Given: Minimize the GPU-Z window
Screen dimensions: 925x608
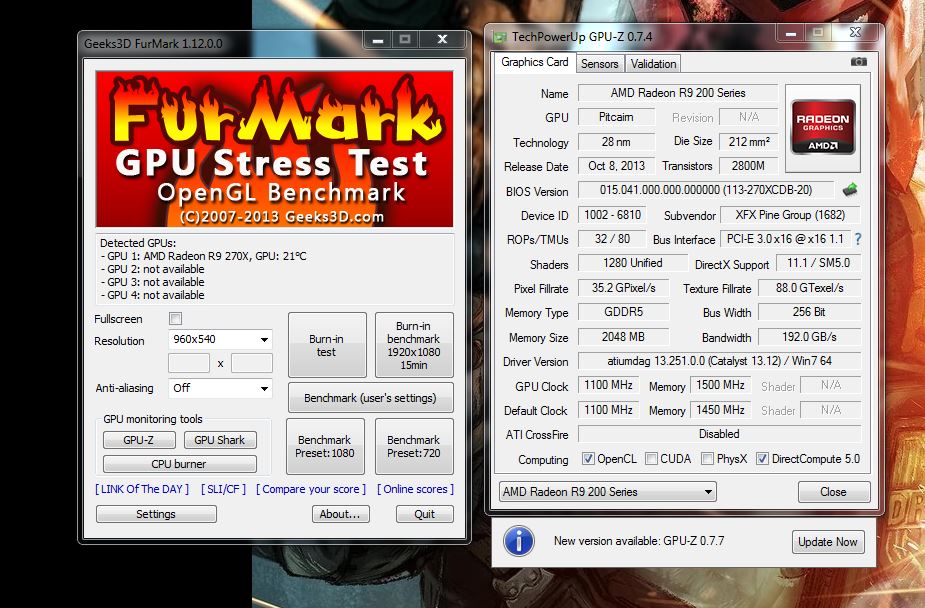Looking at the screenshot, I should click(x=791, y=33).
